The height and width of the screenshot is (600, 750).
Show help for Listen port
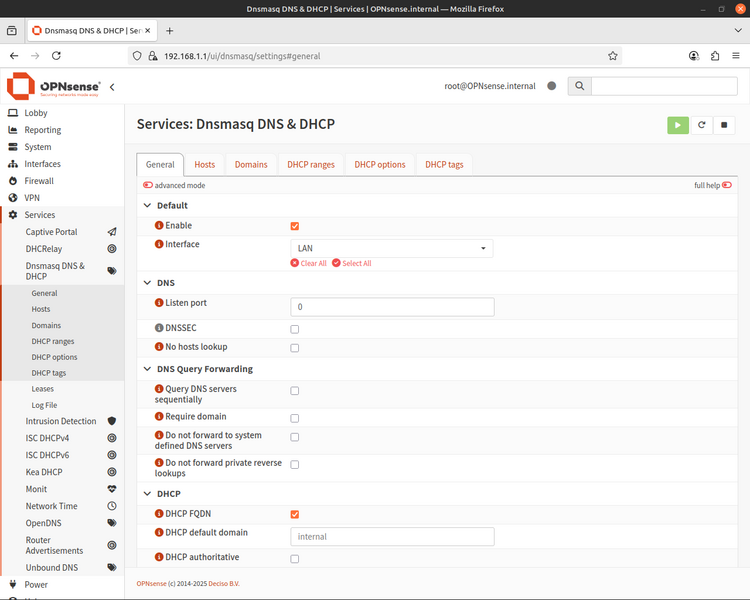159,303
